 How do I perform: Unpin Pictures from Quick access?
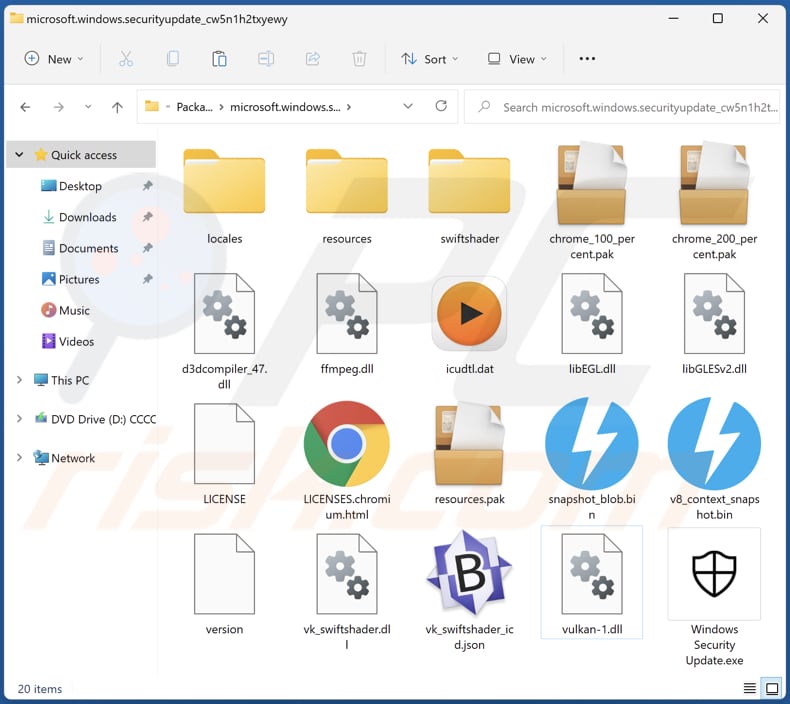(x=147, y=279)
